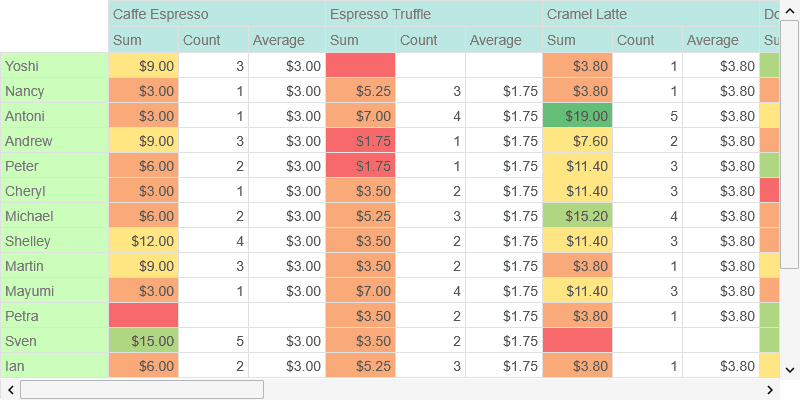Select the Yoshi row header
Screen dimensions: 800x400
point(54,66)
